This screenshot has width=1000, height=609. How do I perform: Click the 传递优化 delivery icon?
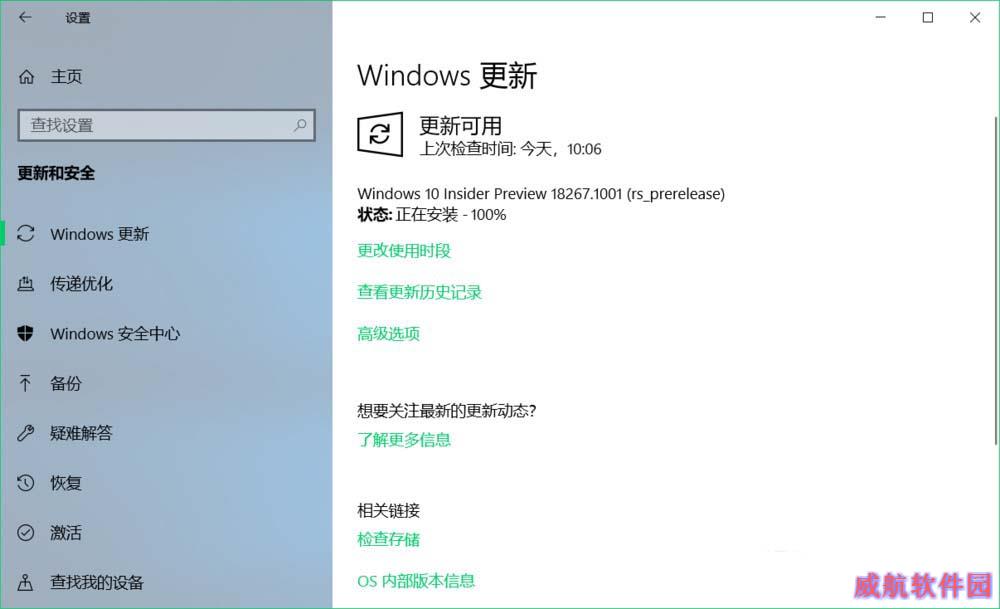coord(26,283)
